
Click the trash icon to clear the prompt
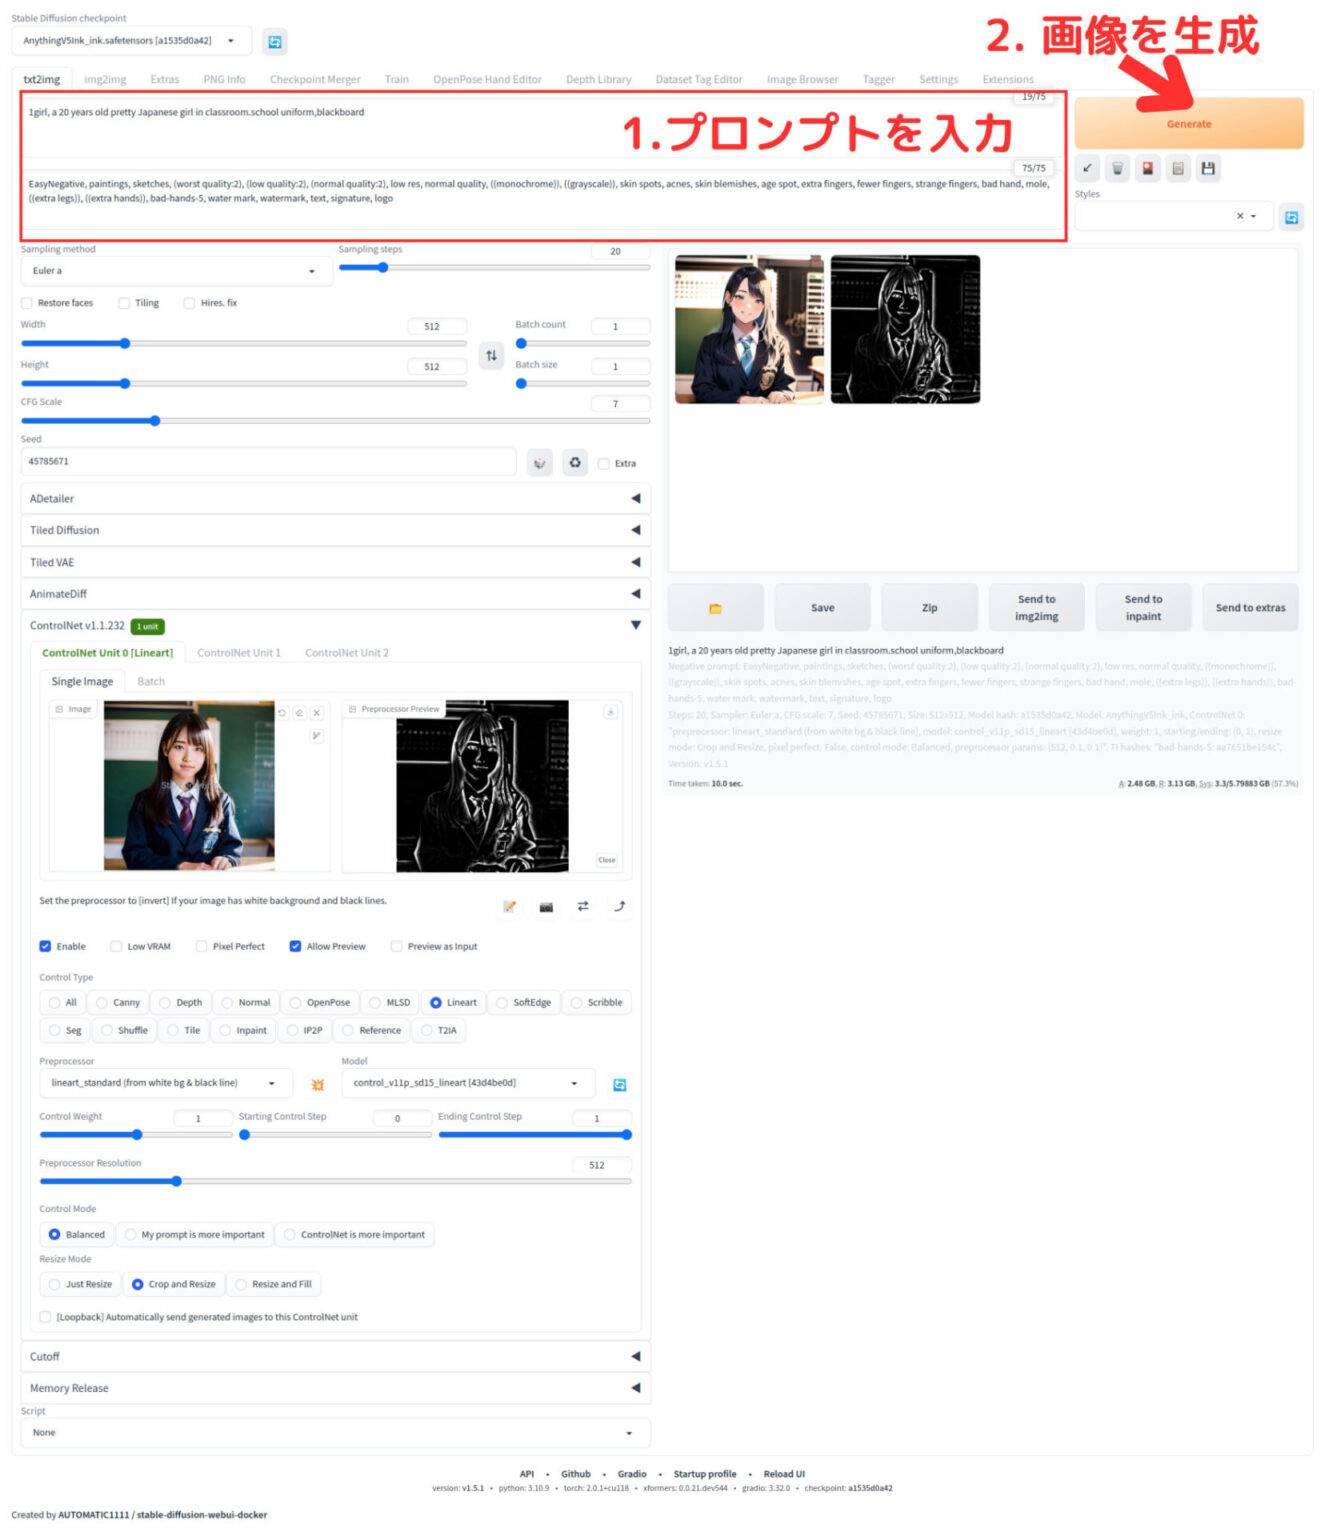tap(1116, 168)
